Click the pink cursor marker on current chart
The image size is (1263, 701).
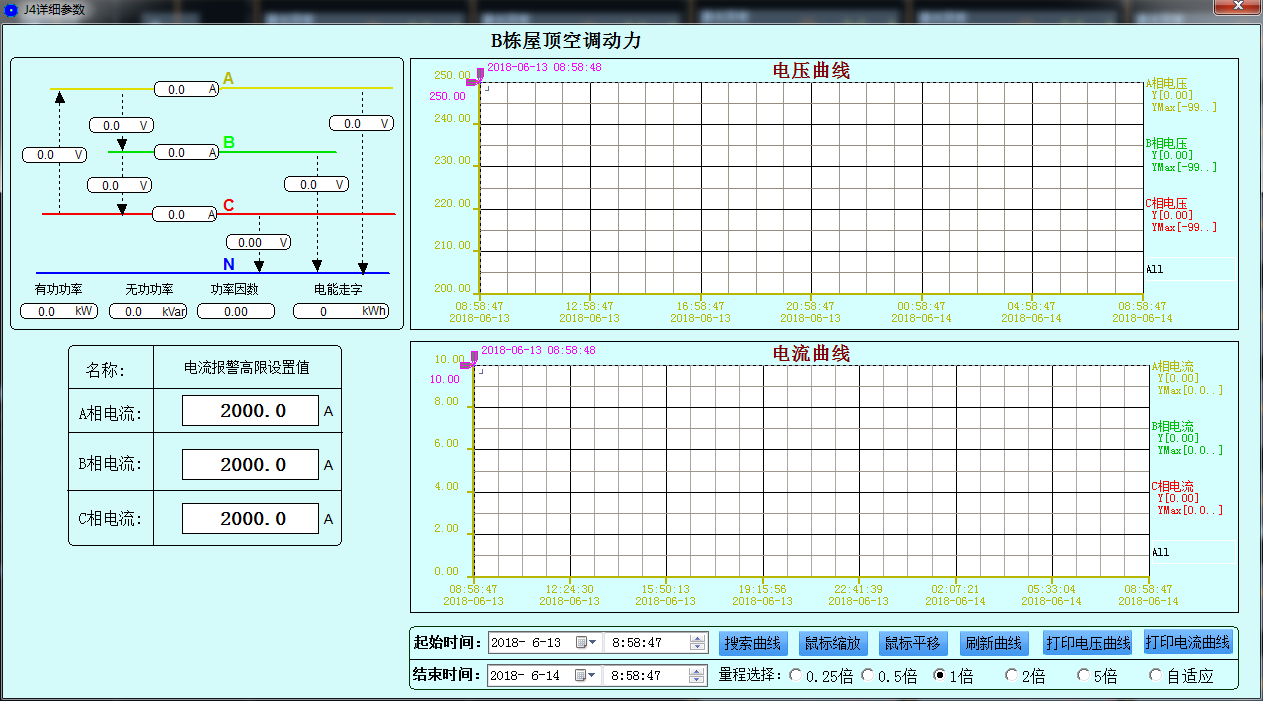click(474, 357)
